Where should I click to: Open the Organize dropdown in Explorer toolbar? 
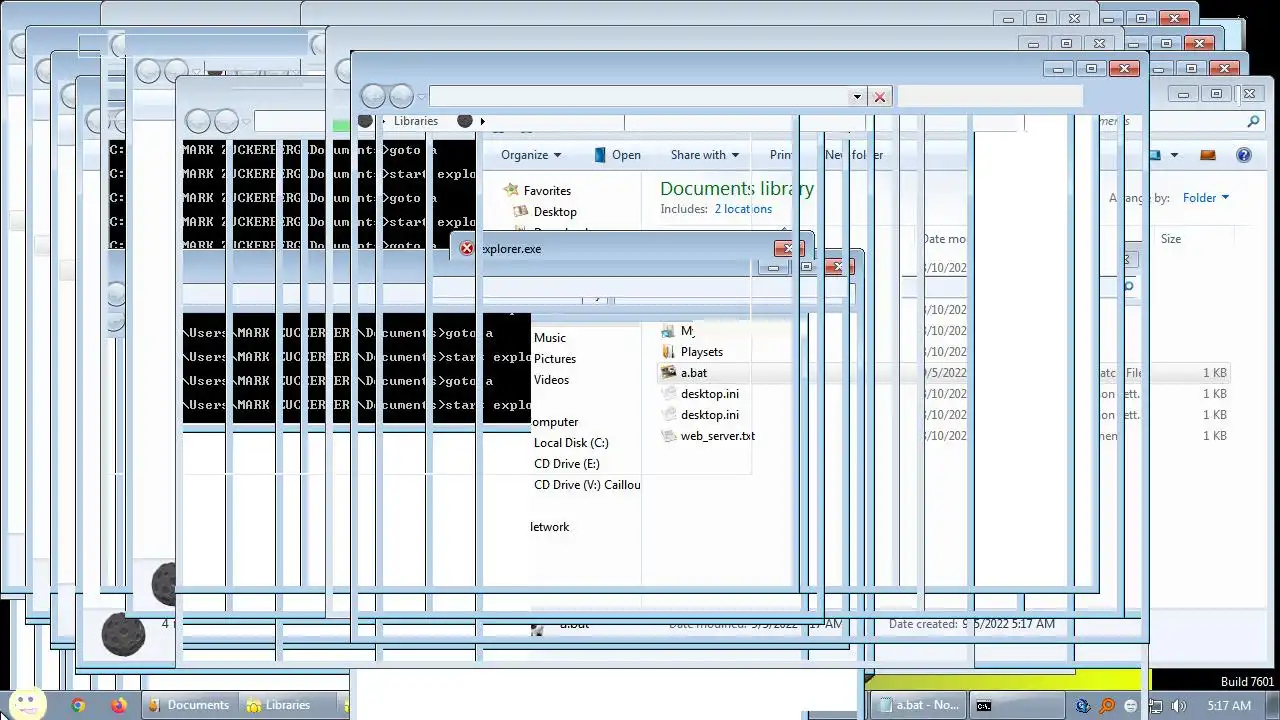click(531, 155)
